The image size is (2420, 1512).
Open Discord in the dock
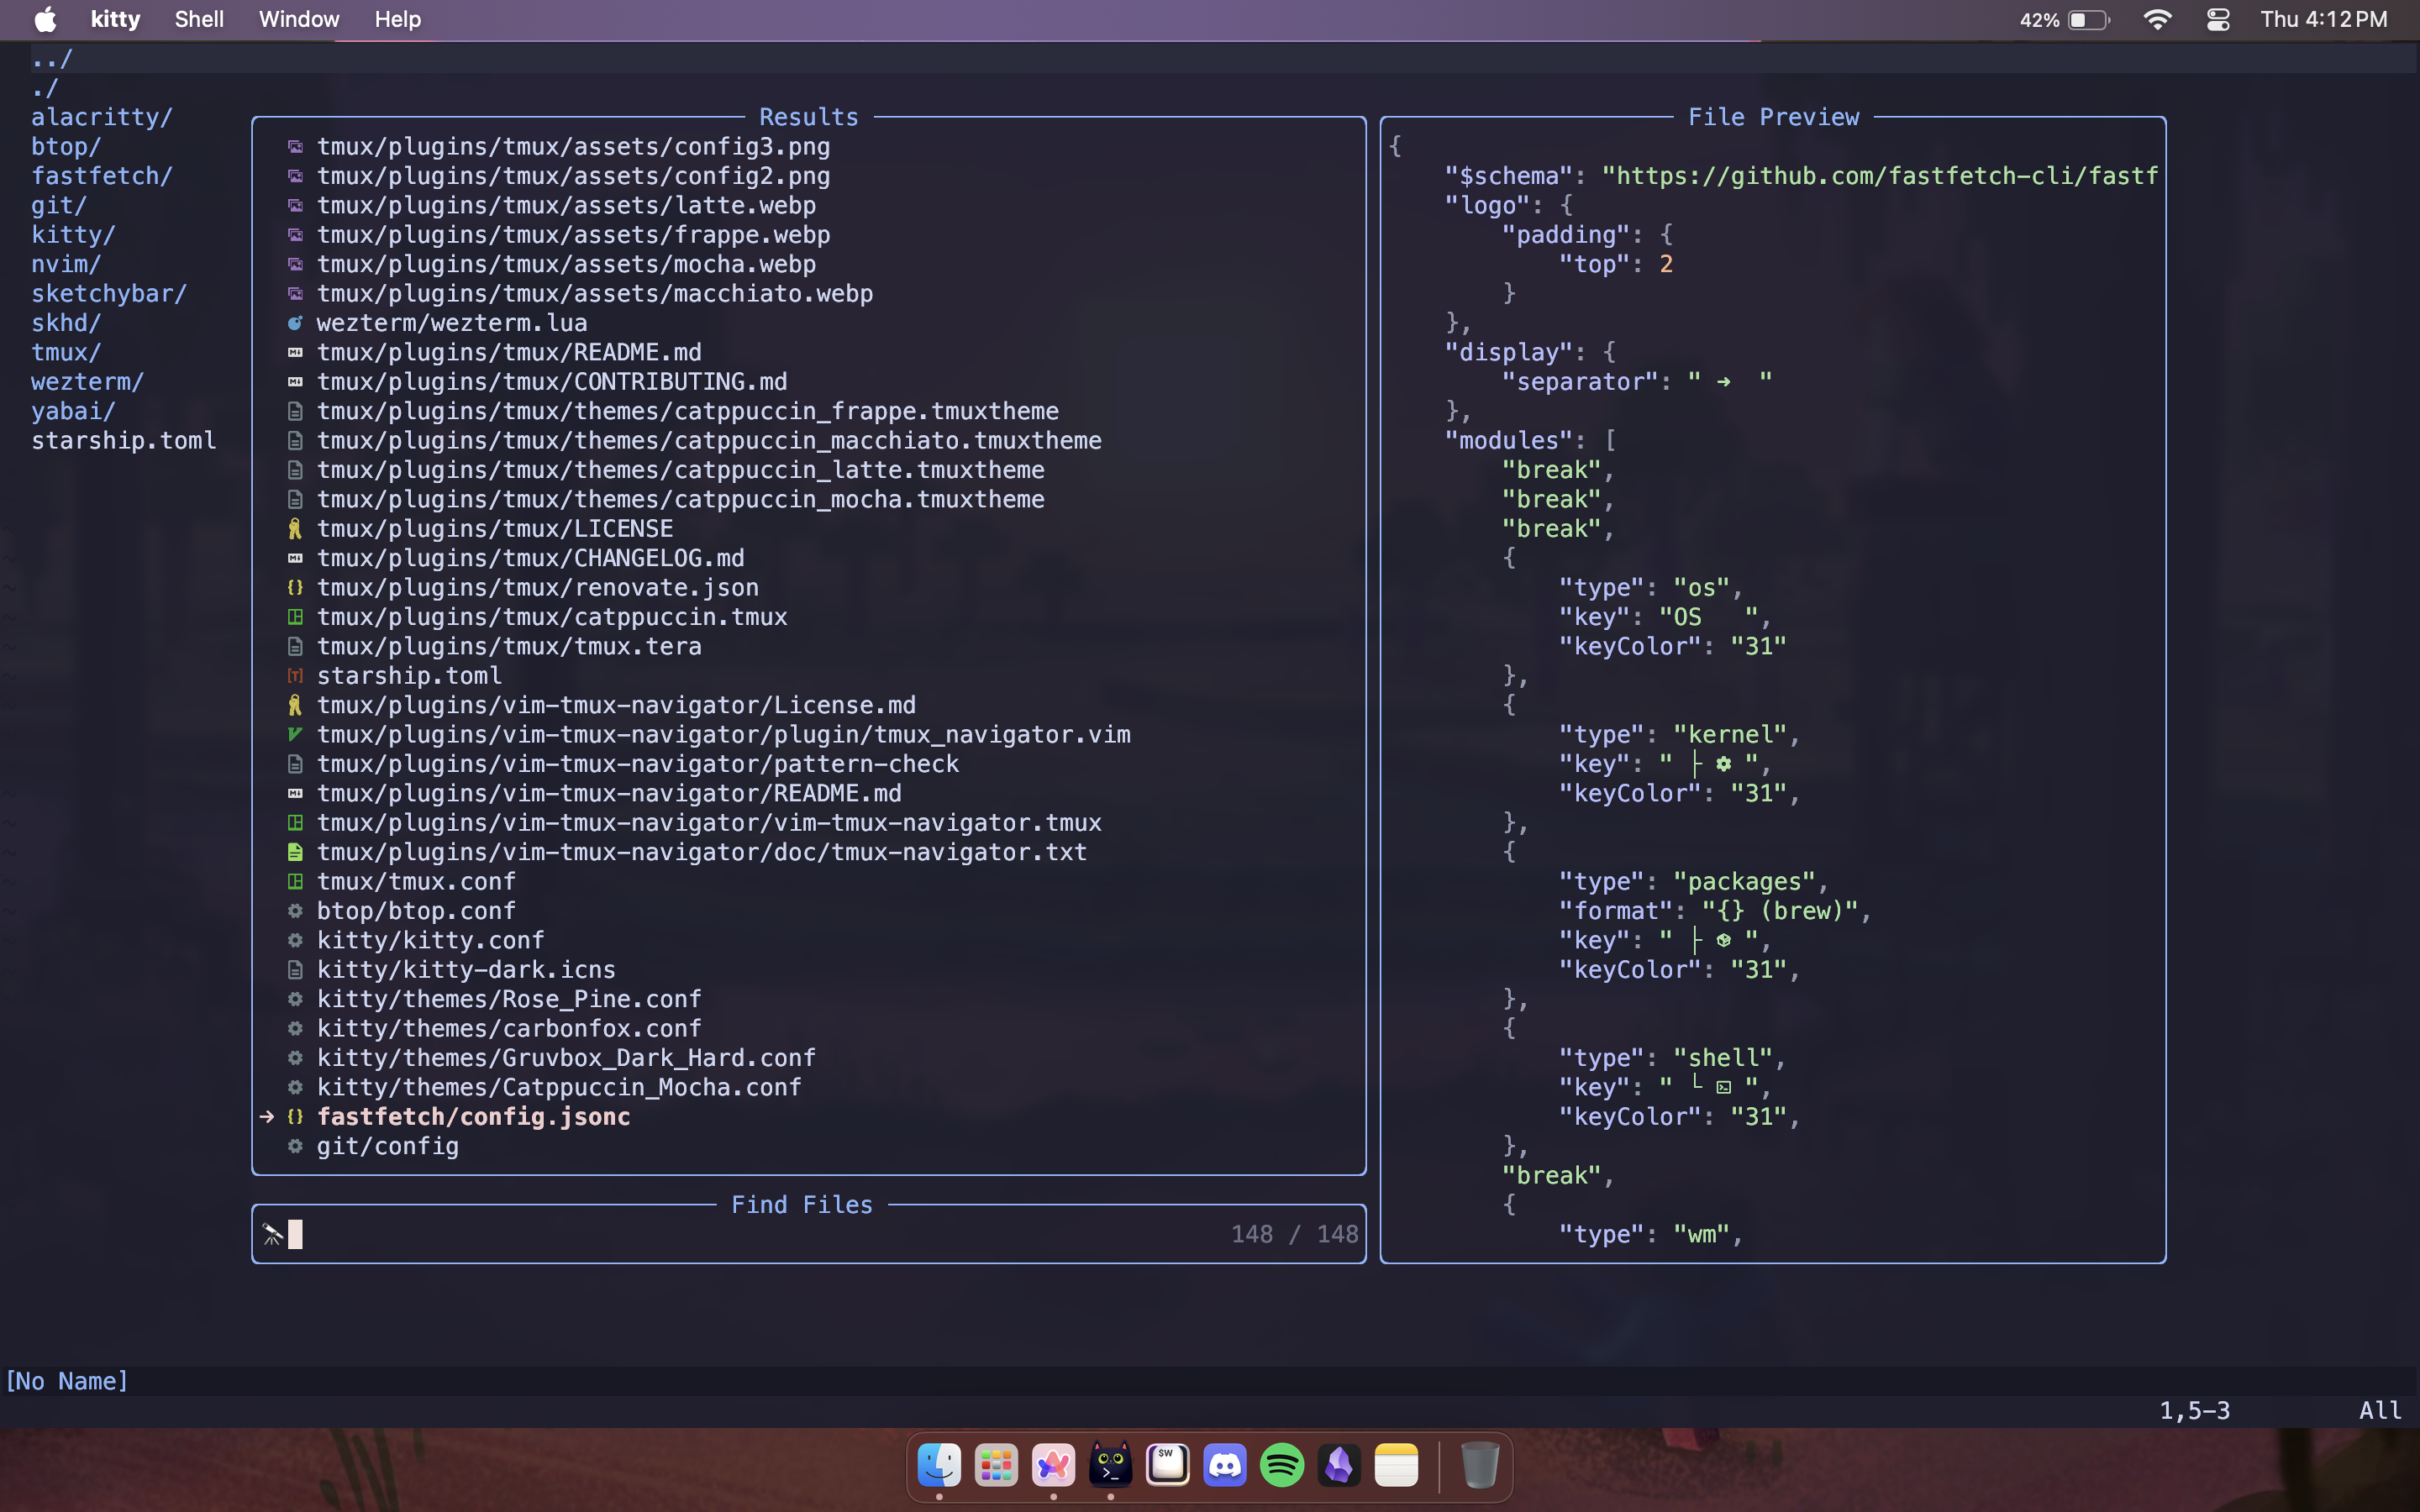[1225, 1465]
